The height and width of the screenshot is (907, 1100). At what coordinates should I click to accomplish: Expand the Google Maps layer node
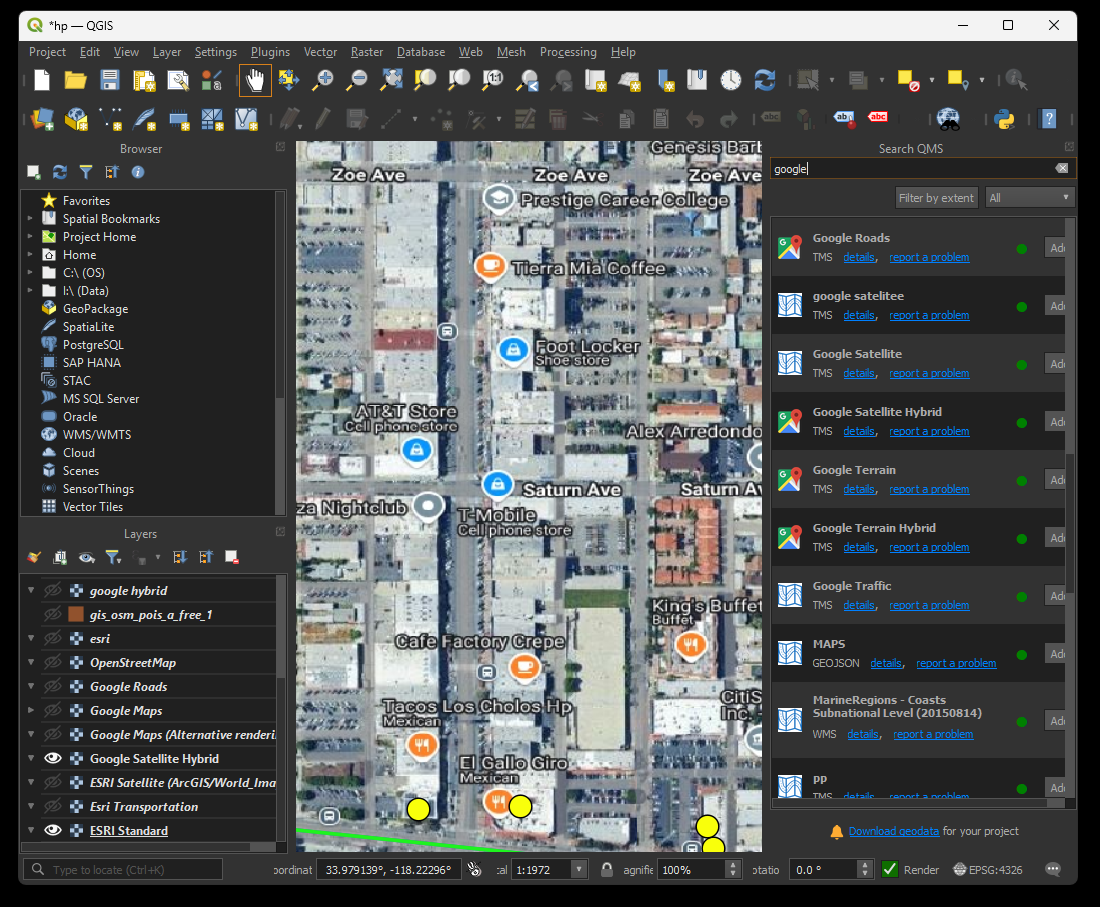(x=31, y=711)
